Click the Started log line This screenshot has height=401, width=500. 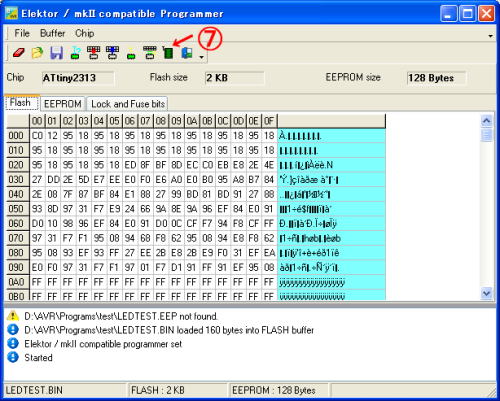38,358
